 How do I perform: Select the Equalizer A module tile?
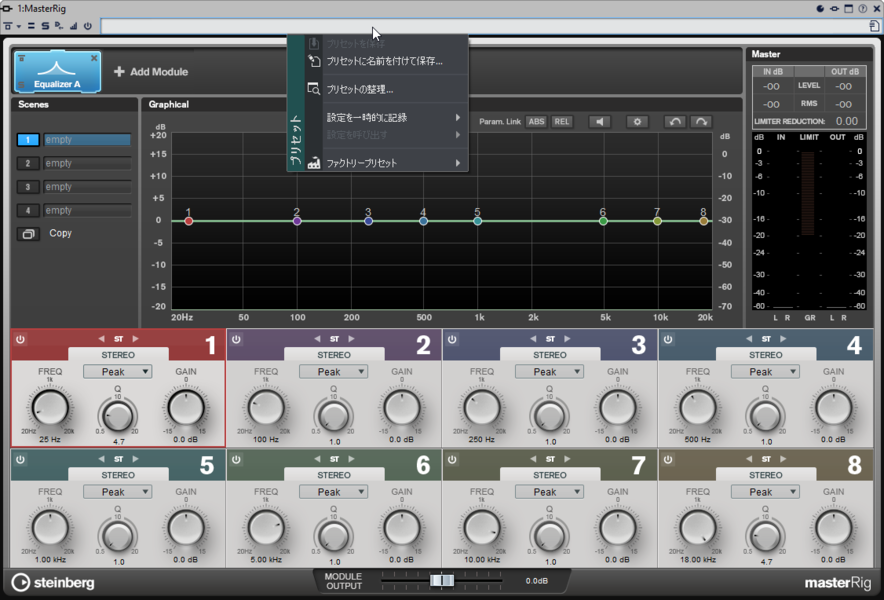[x=58, y=72]
